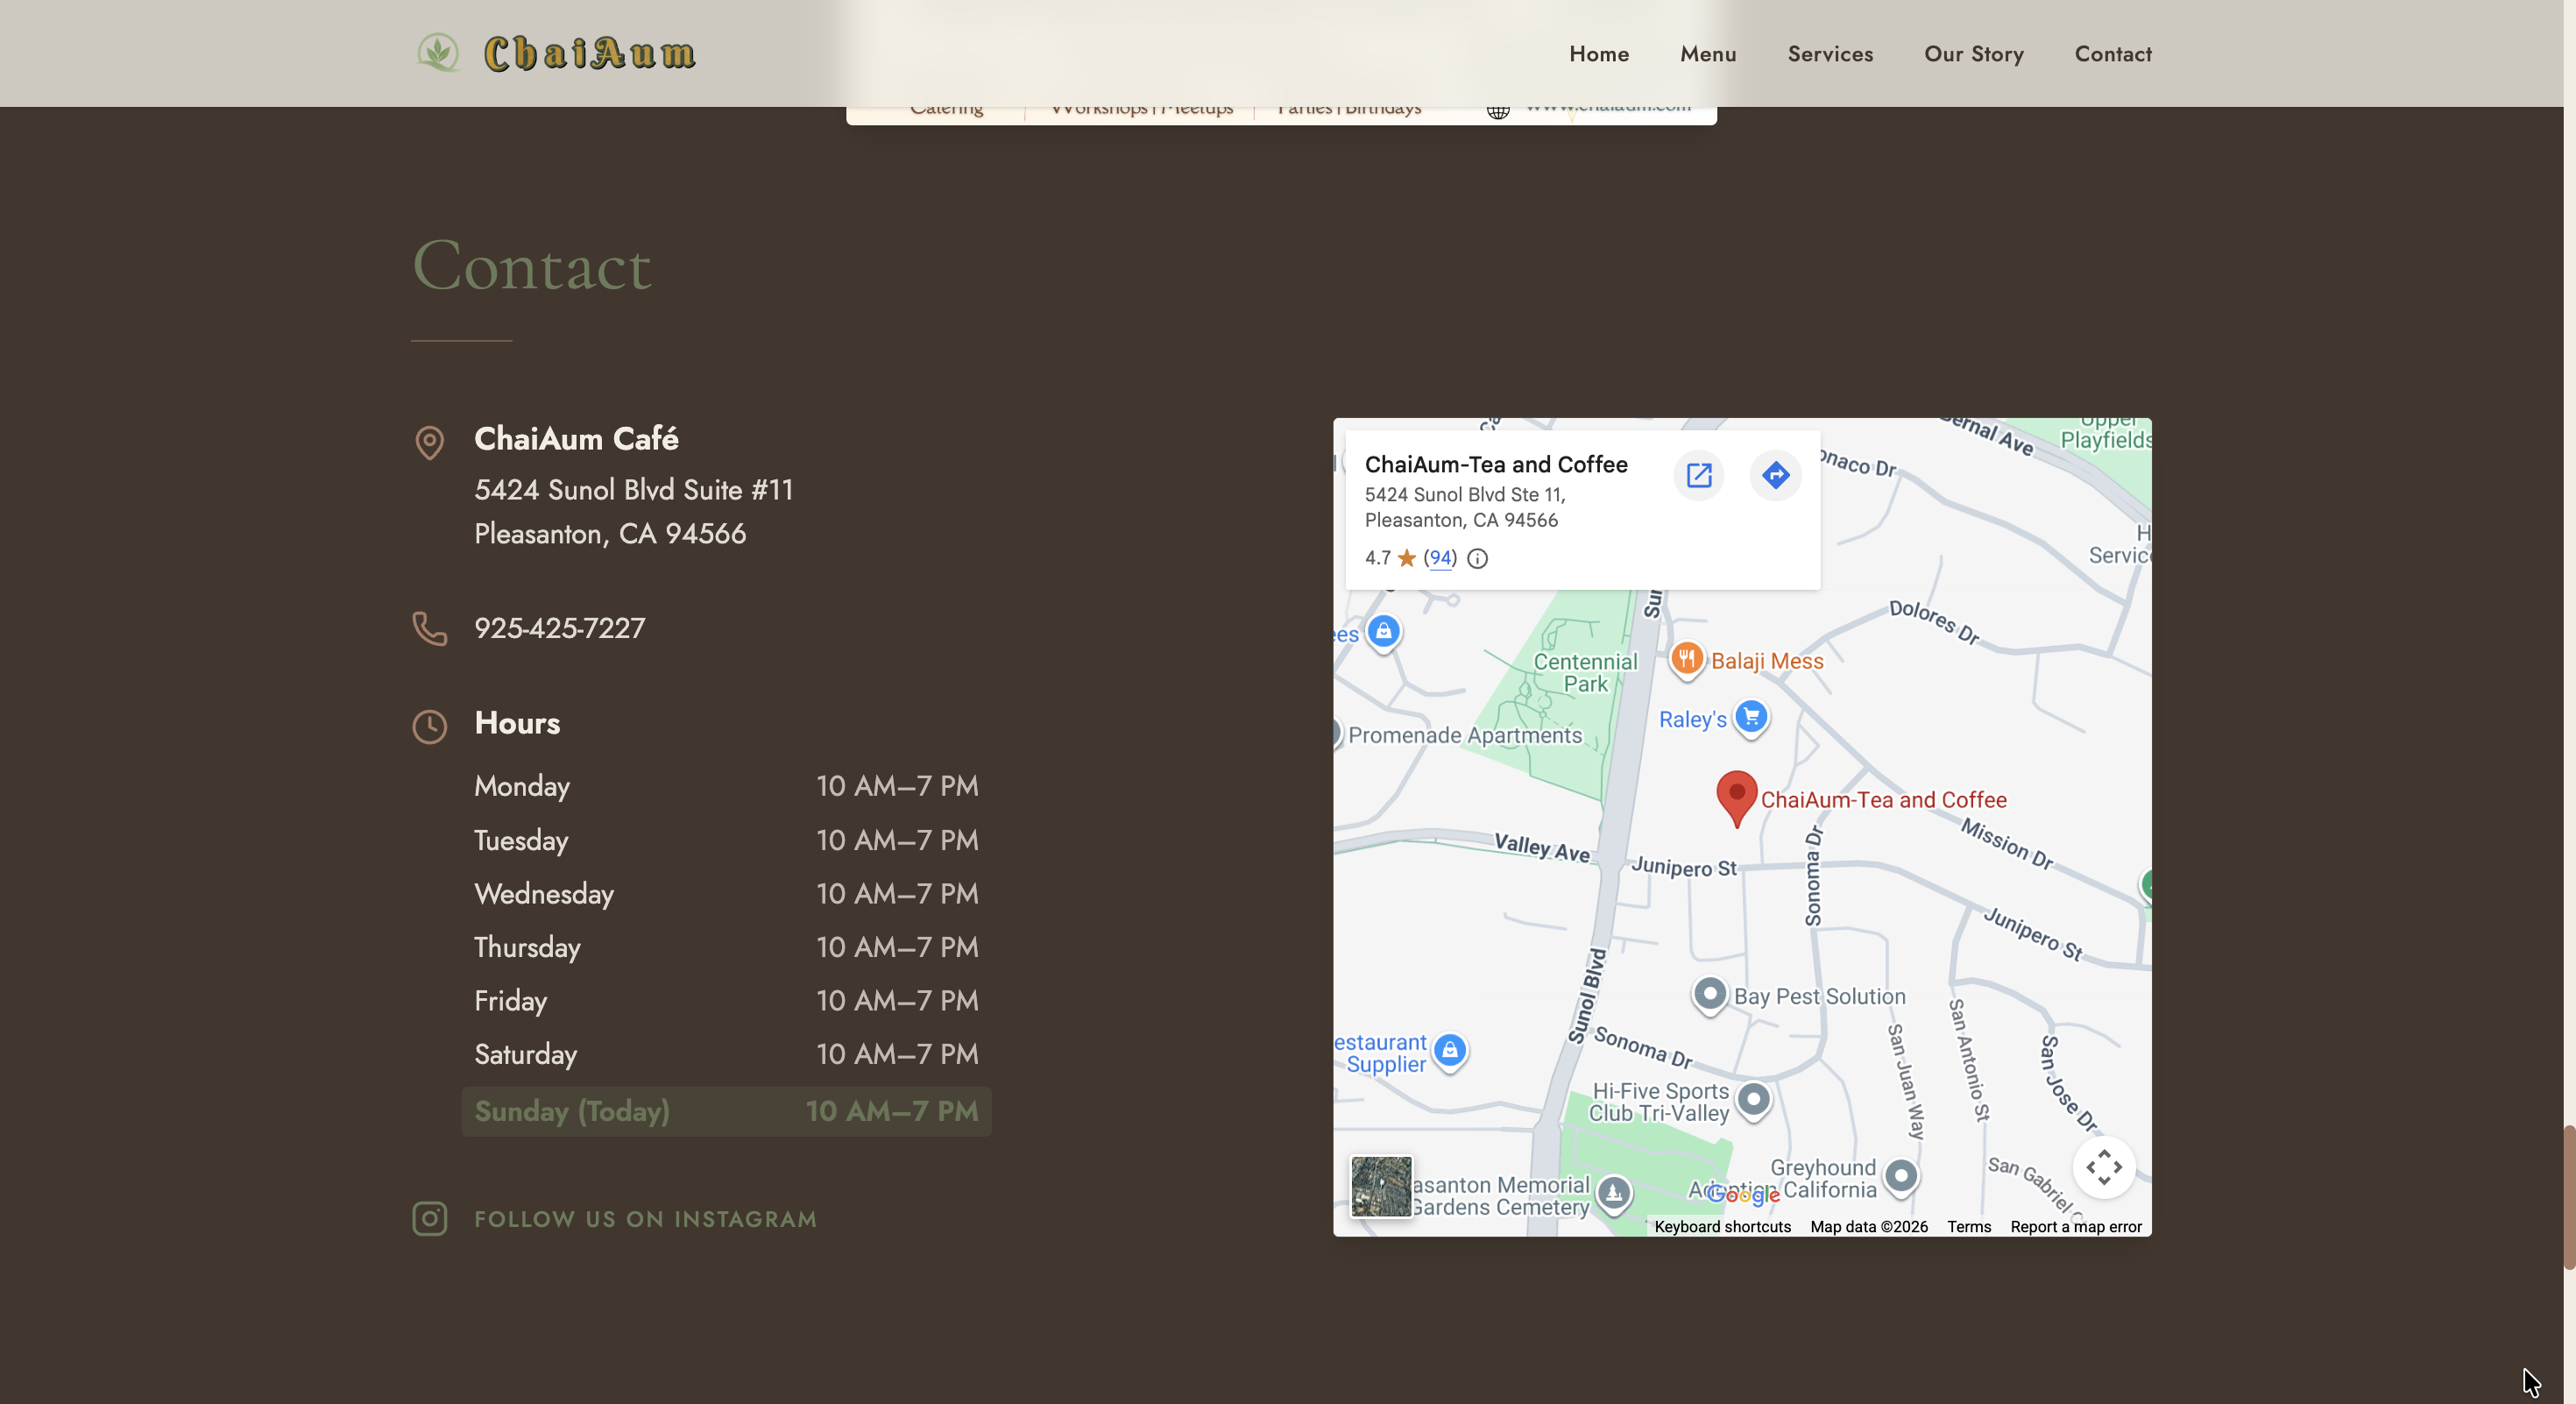Viewport: 2576px width, 1404px height.
Task: Click the blue Directions arrow icon
Action: click(1776, 475)
